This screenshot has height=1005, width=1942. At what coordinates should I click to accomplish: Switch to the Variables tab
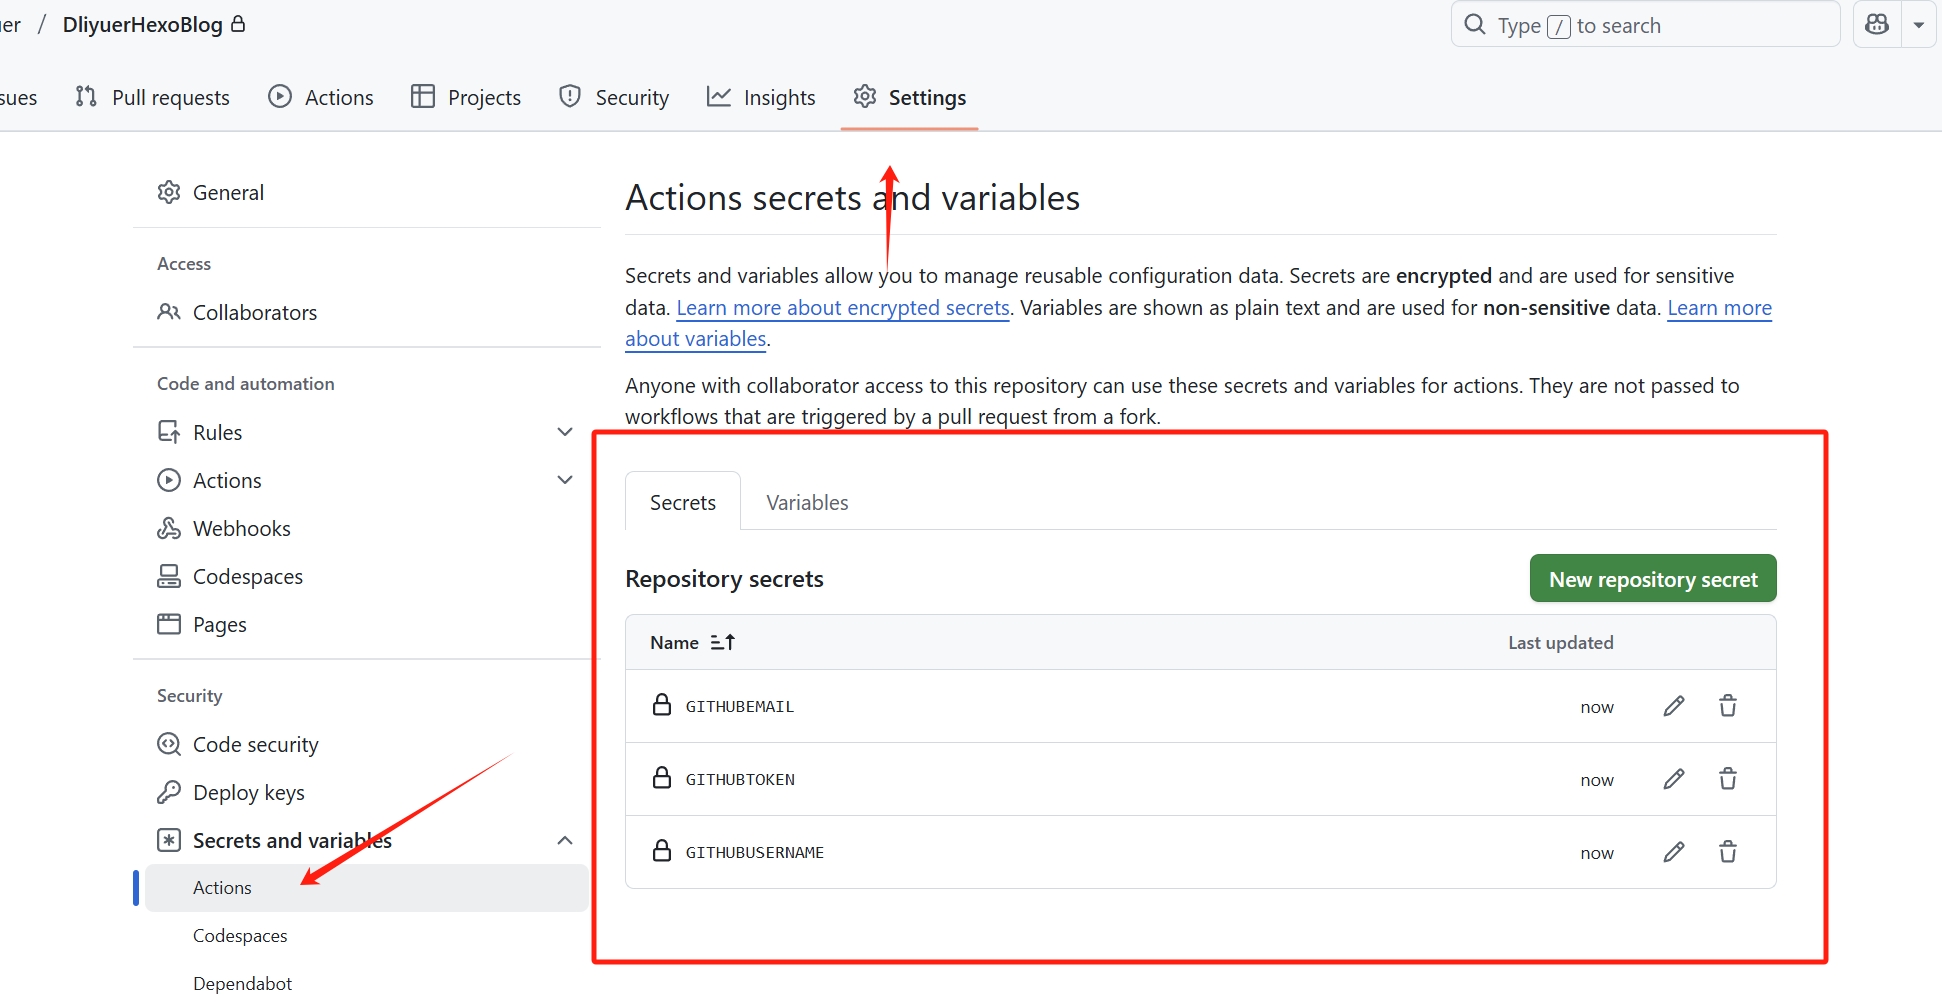pos(807,502)
